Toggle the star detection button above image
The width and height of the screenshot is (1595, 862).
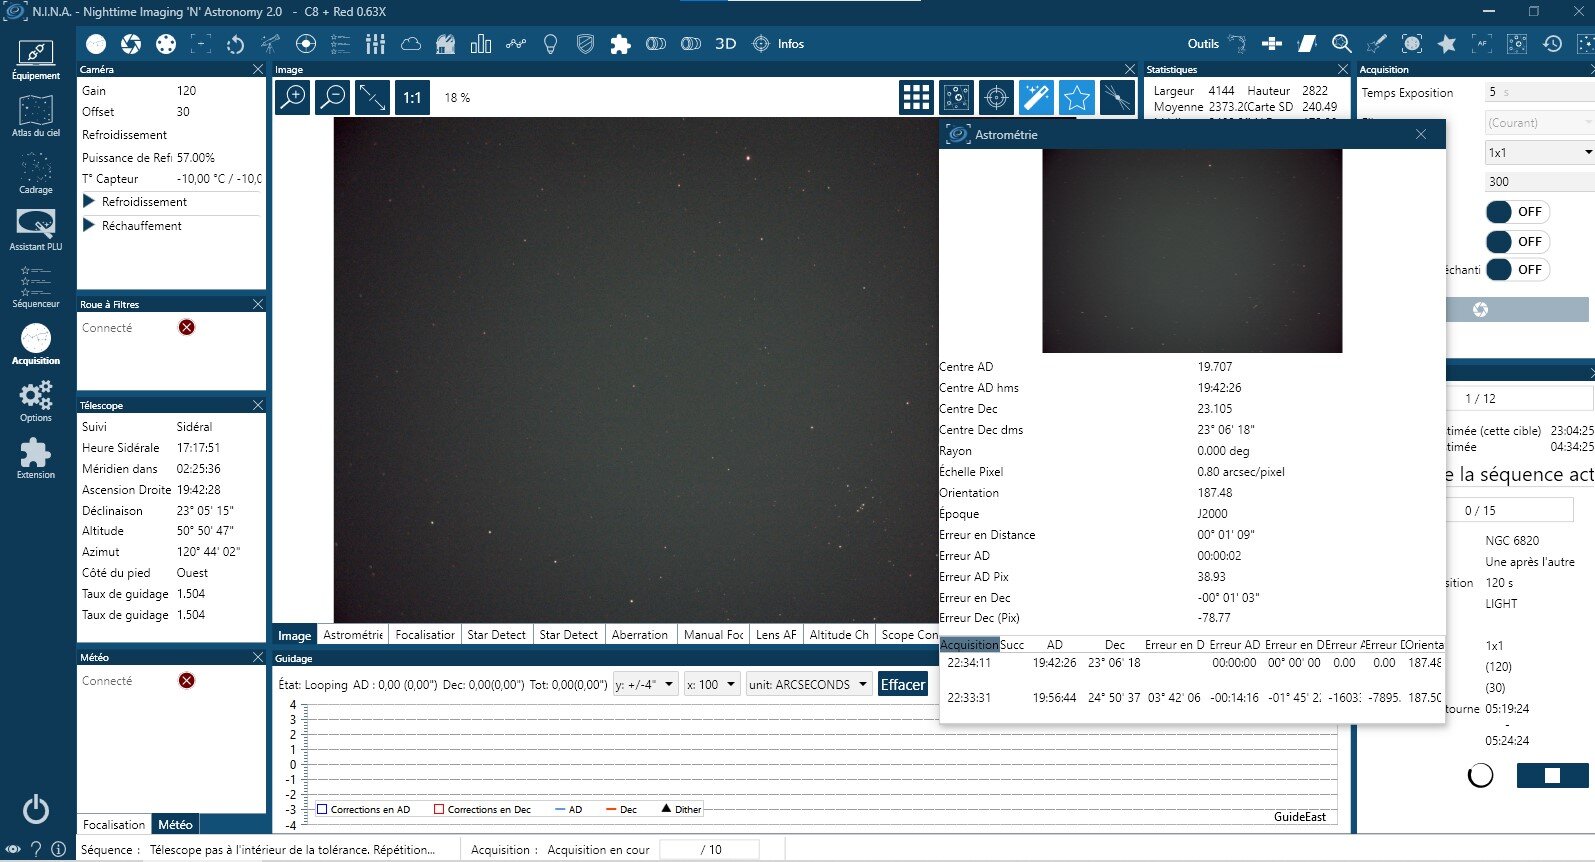[x=1076, y=97]
